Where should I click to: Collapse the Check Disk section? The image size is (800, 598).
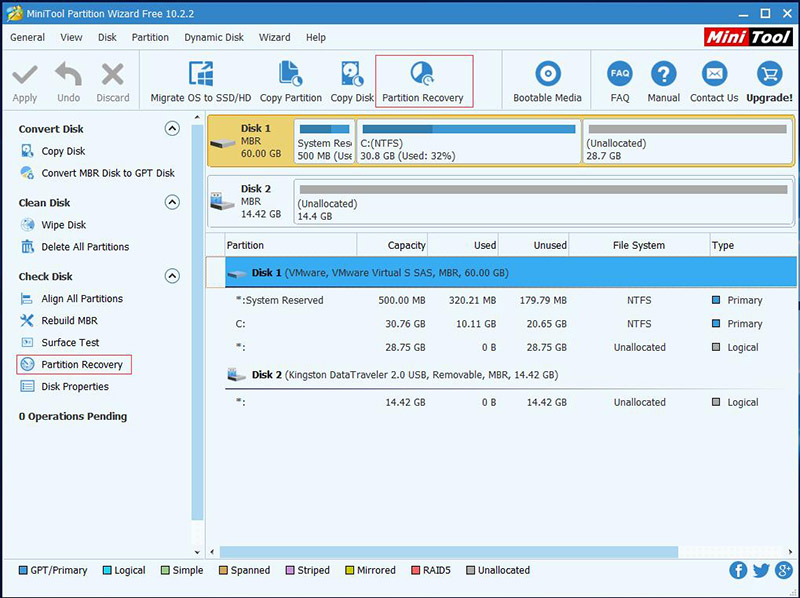click(x=172, y=277)
